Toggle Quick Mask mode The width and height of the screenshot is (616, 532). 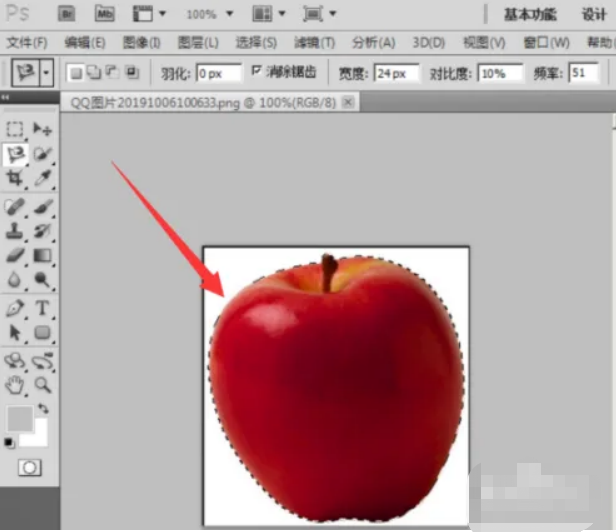(x=29, y=468)
